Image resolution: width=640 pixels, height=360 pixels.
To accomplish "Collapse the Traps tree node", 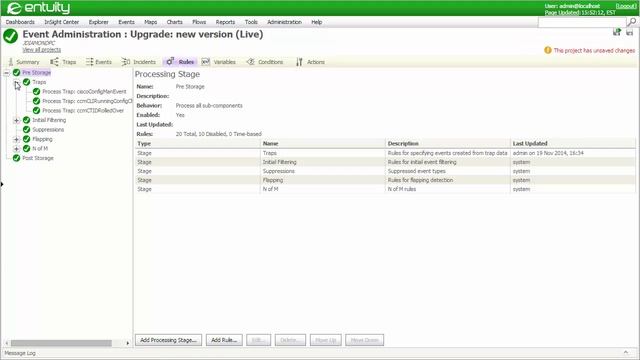I will (x=16, y=82).
